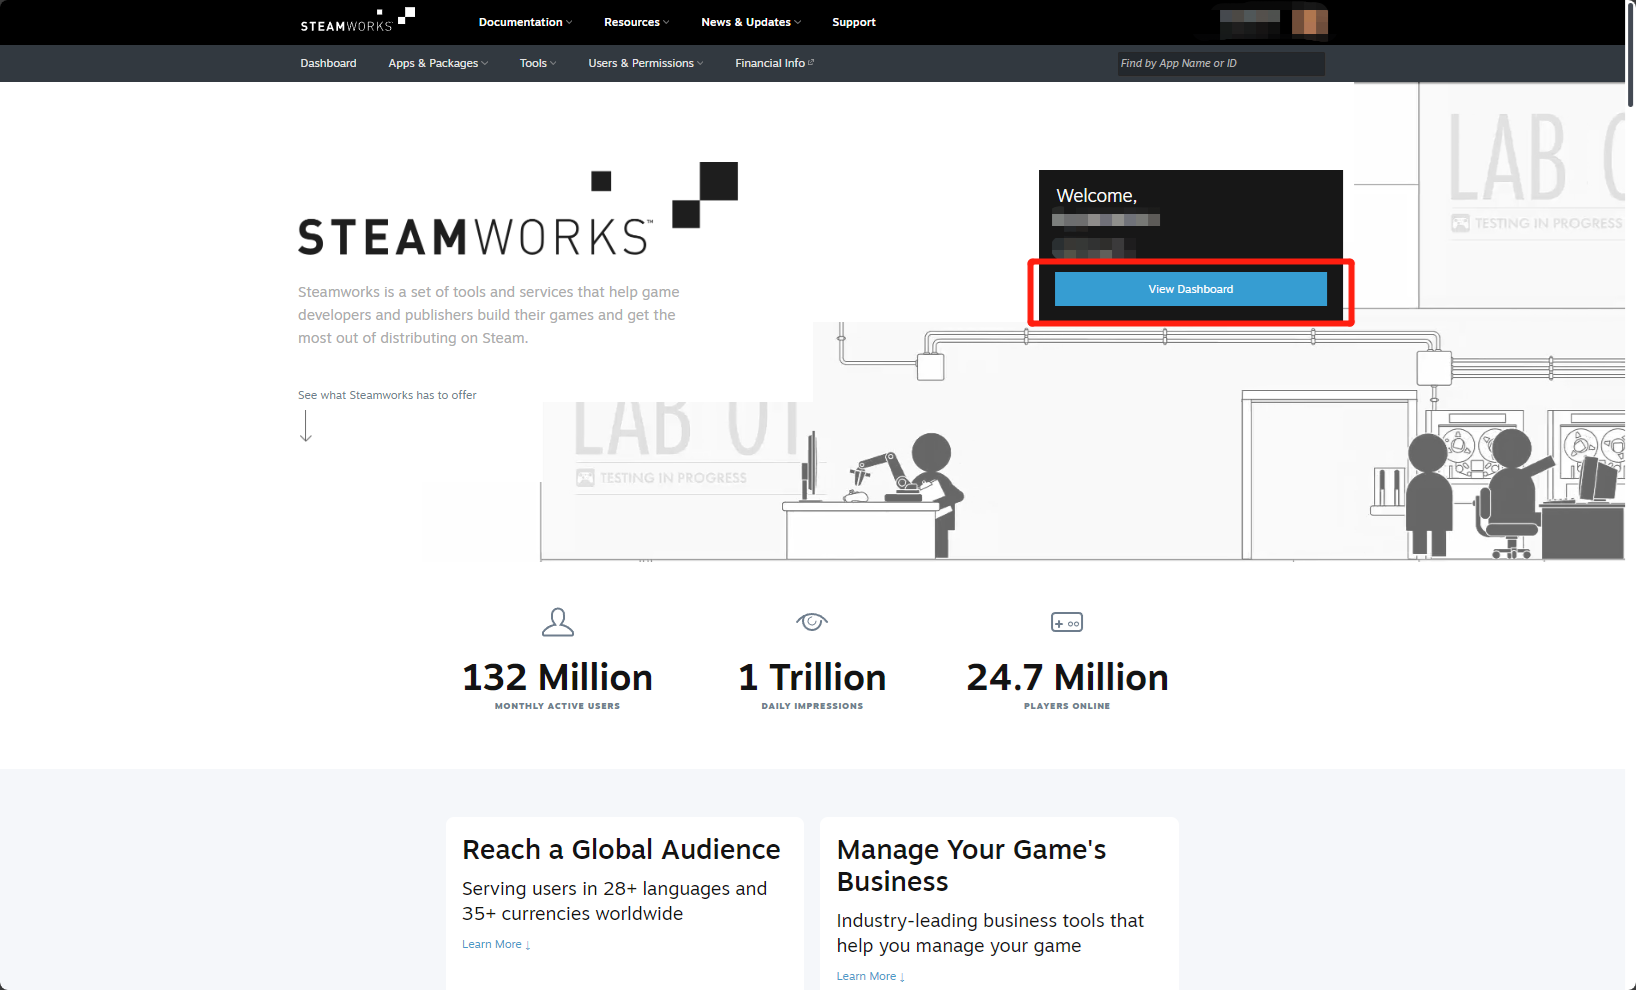This screenshot has width=1636, height=990.
Task: Open the News & Updates dropdown
Action: [x=750, y=22]
